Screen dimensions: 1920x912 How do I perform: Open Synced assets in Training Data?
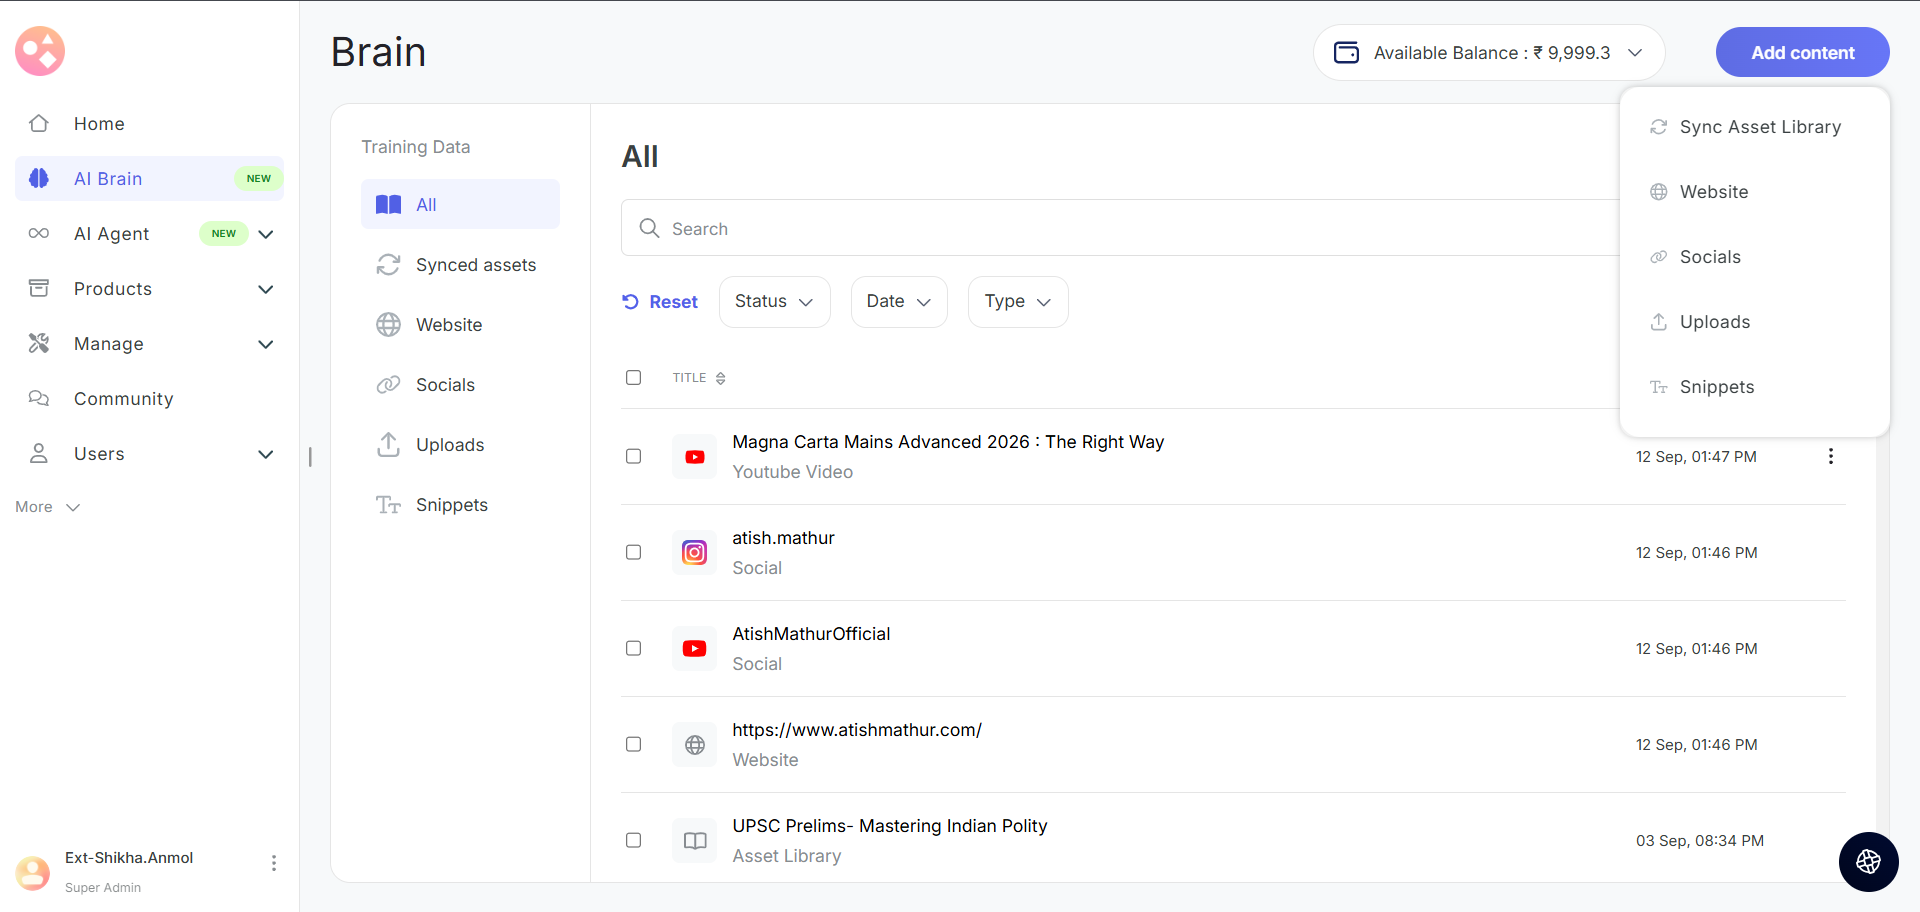[475, 265]
